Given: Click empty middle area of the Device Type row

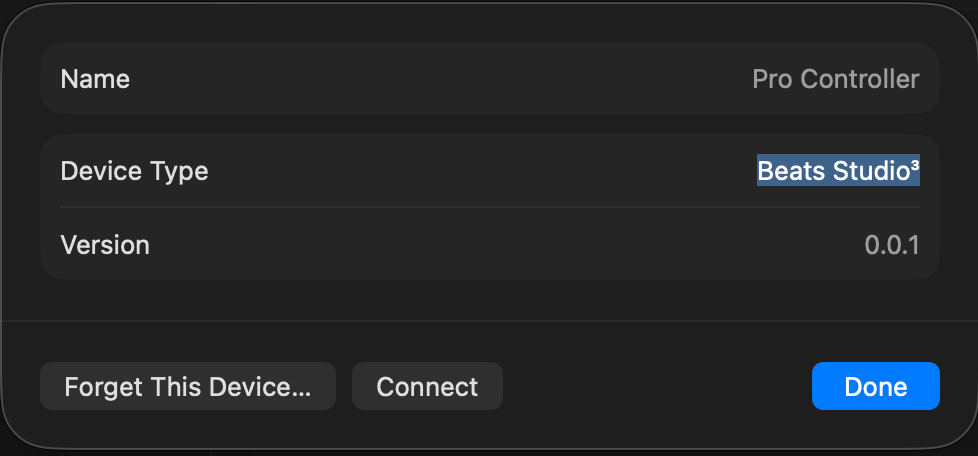Looking at the screenshot, I should click(x=480, y=171).
